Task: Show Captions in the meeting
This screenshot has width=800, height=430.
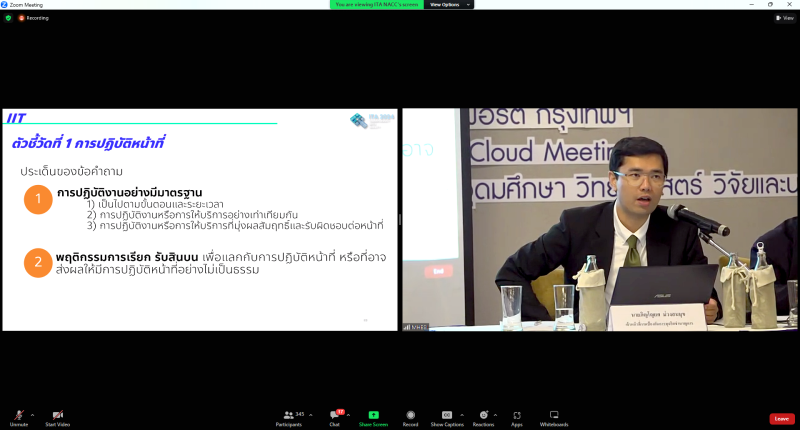Action: [x=447, y=418]
